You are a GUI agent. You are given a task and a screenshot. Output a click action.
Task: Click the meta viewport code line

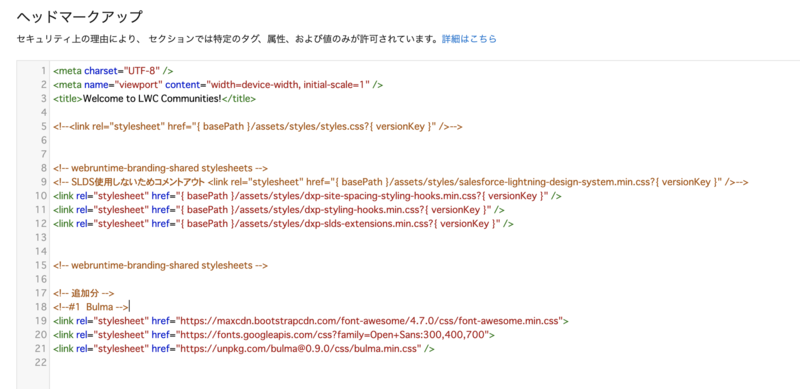pos(218,85)
